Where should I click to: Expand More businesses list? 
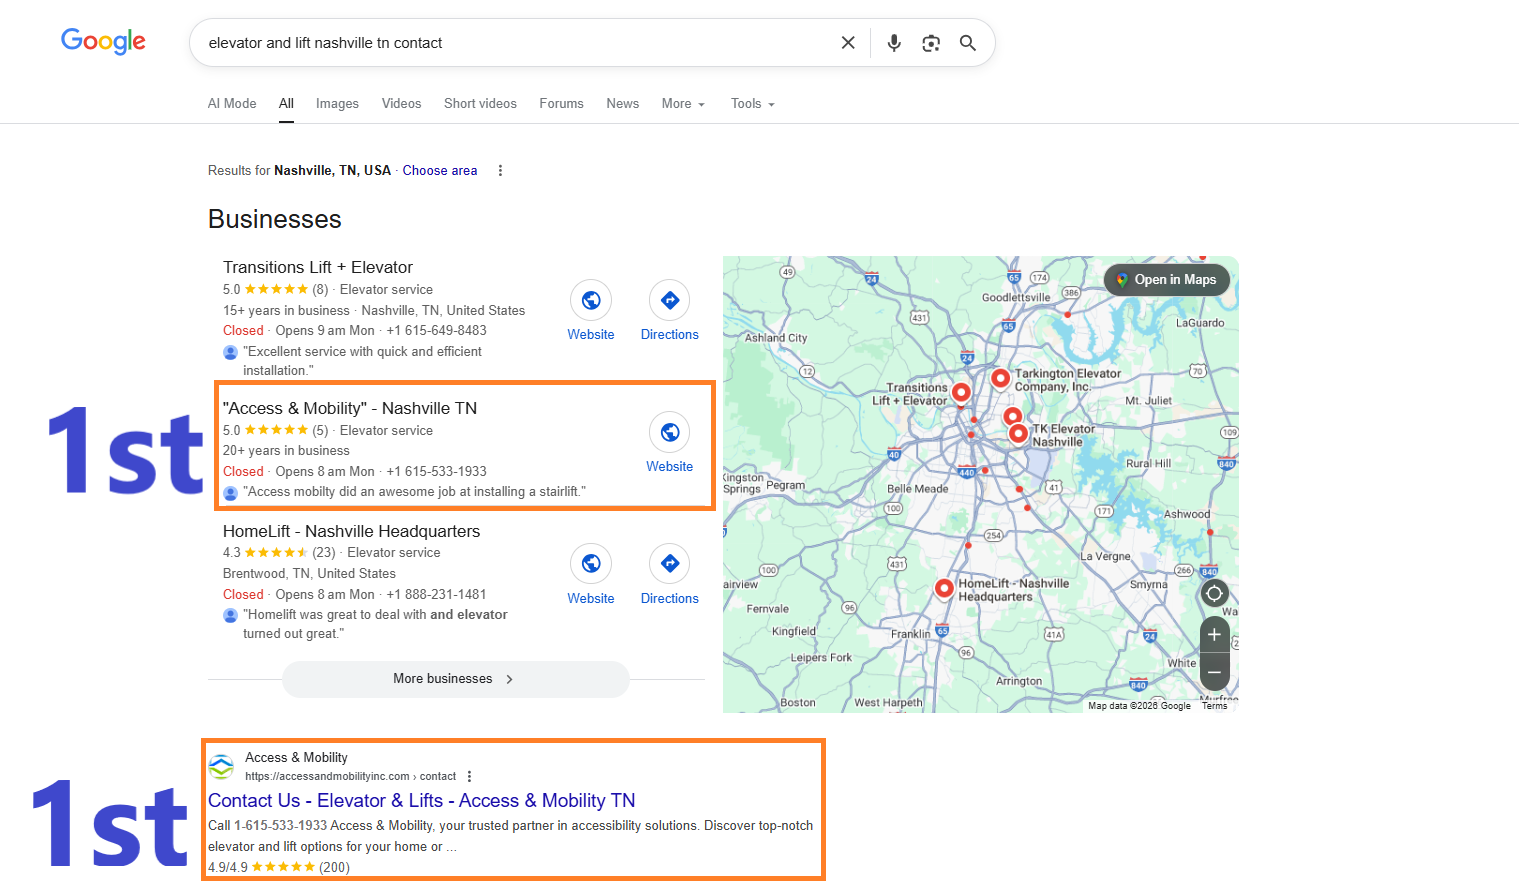pos(455,679)
